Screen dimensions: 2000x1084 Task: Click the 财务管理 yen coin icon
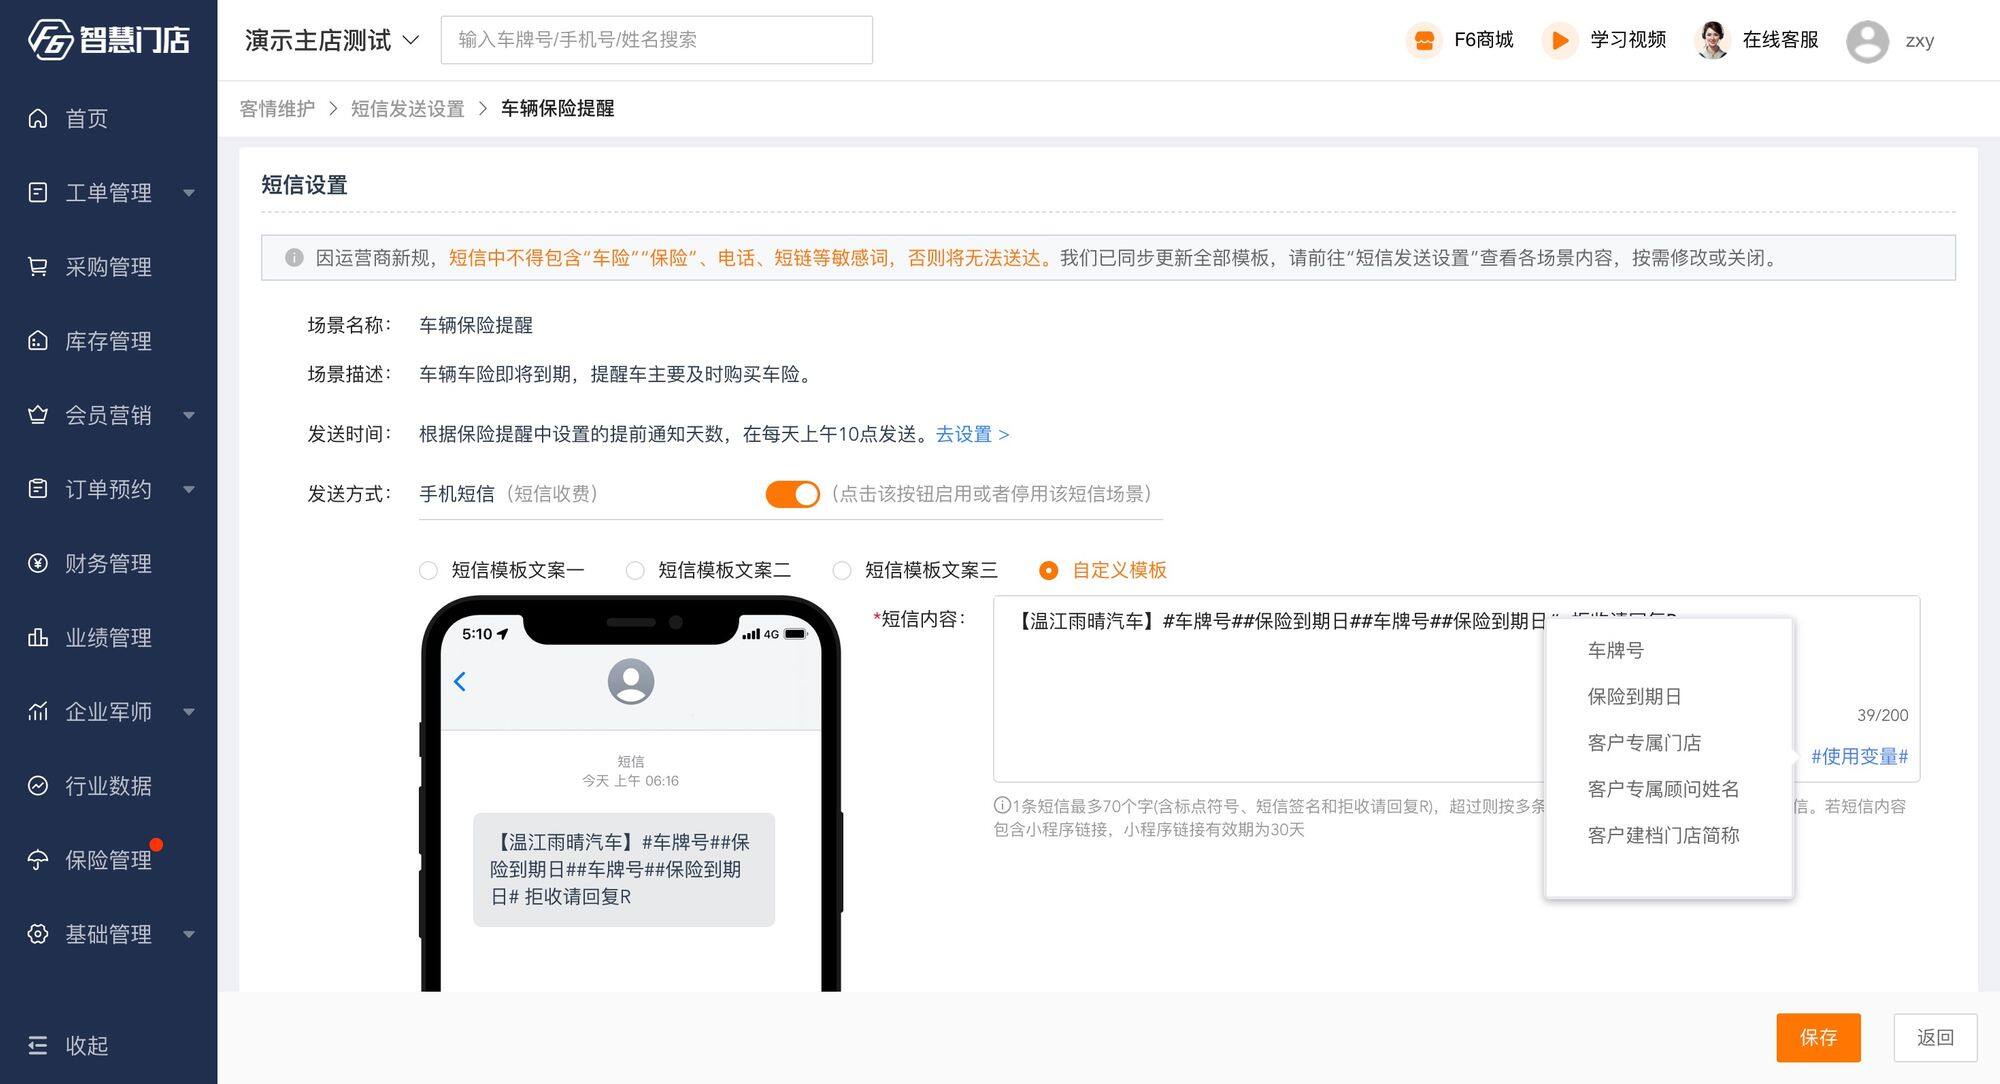coord(38,563)
